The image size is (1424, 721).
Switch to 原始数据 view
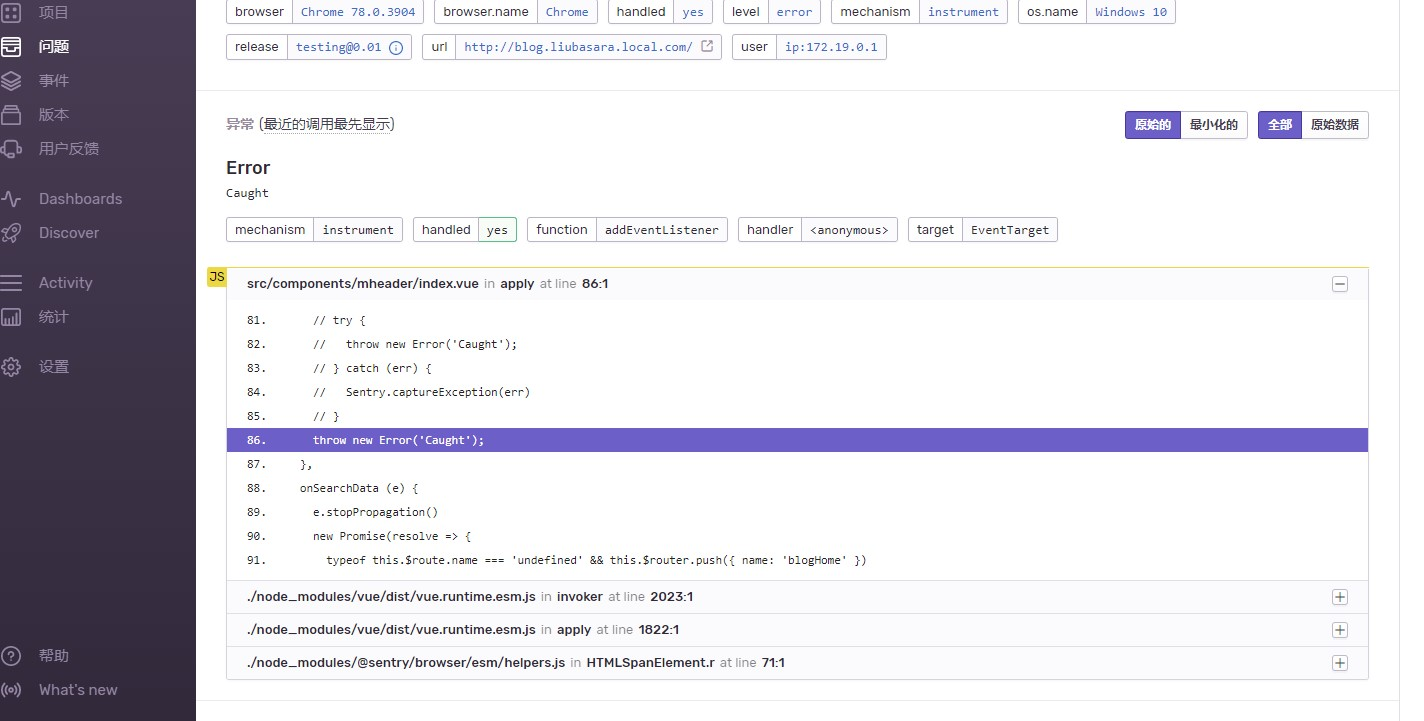tap(1335, 125)
